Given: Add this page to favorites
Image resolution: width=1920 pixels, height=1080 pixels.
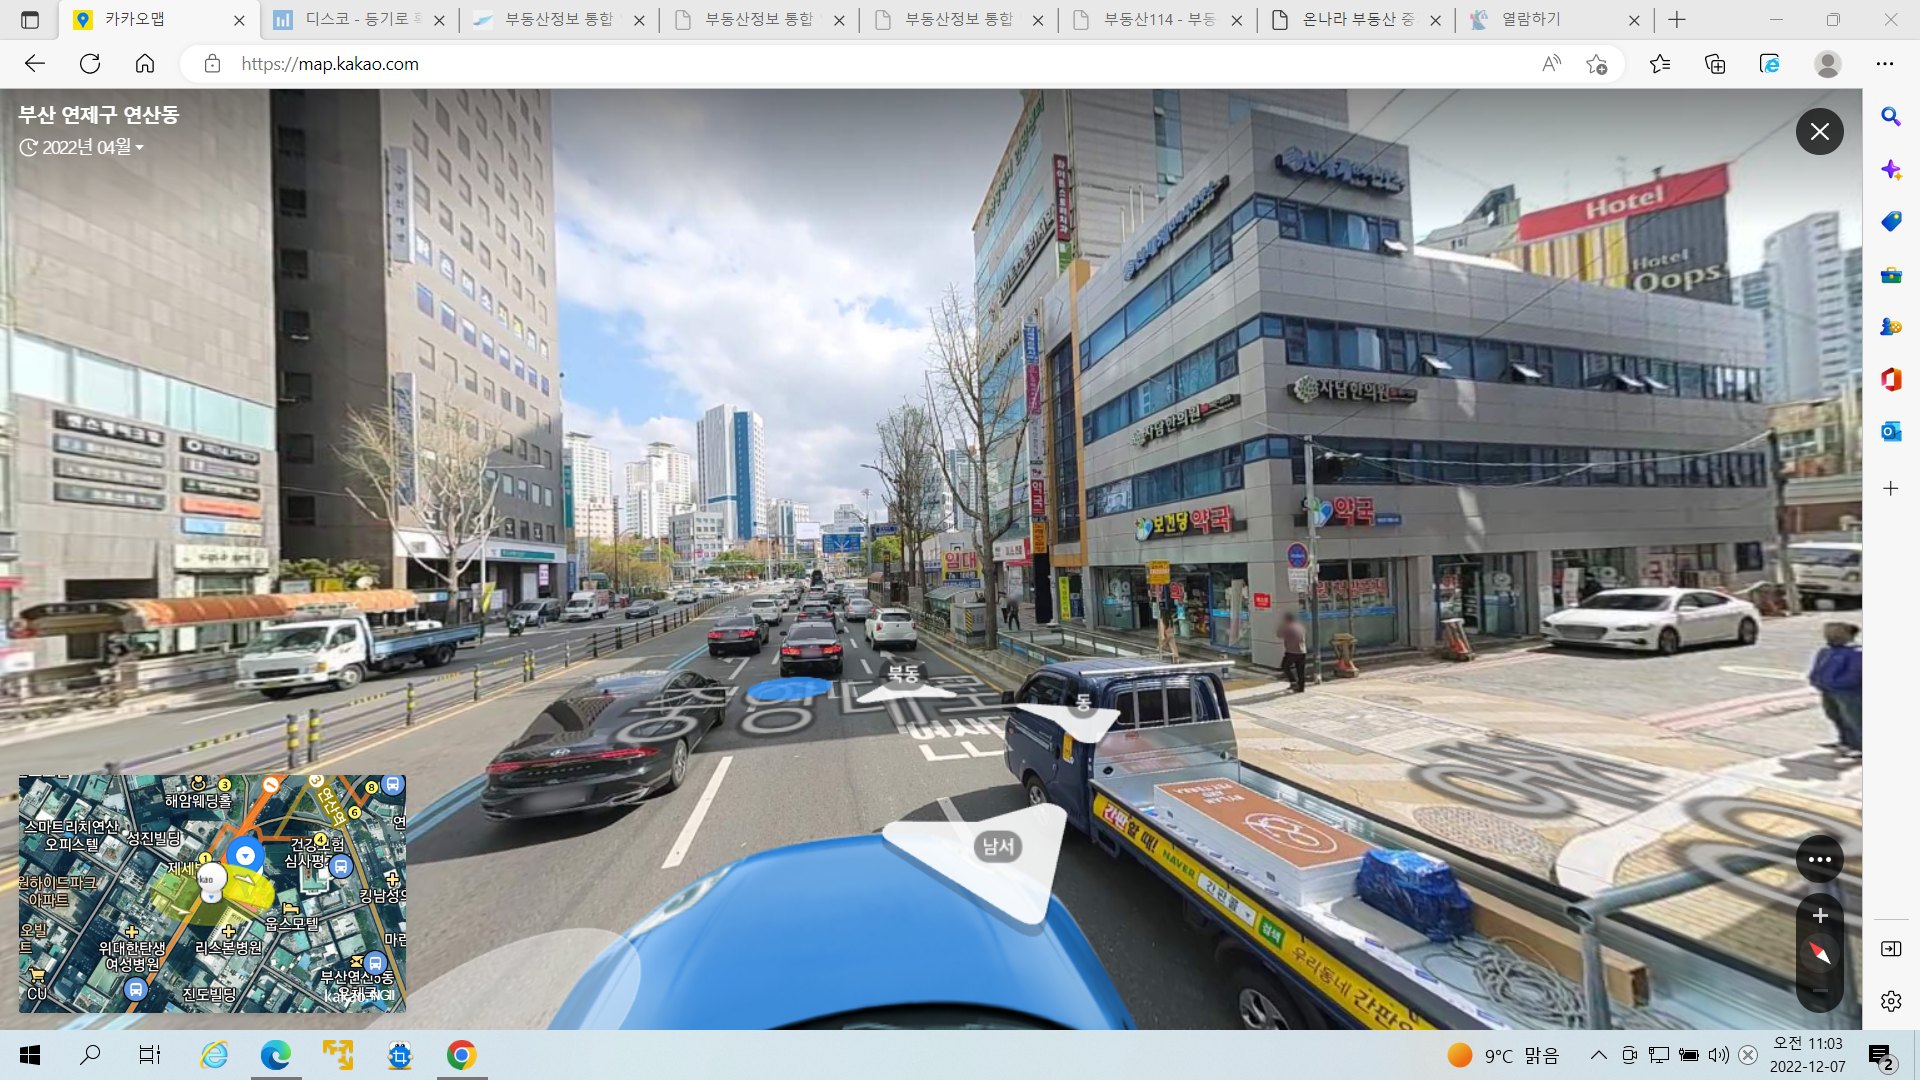Looking at the screenshot, I should (x=1597, y=64).
